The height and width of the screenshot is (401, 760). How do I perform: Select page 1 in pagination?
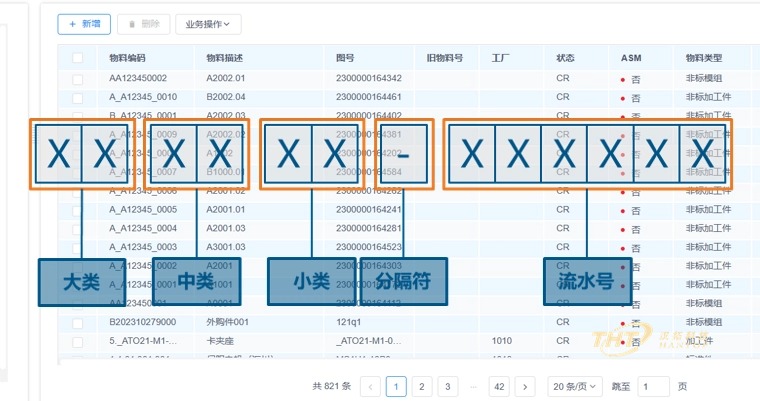(396, 386)
